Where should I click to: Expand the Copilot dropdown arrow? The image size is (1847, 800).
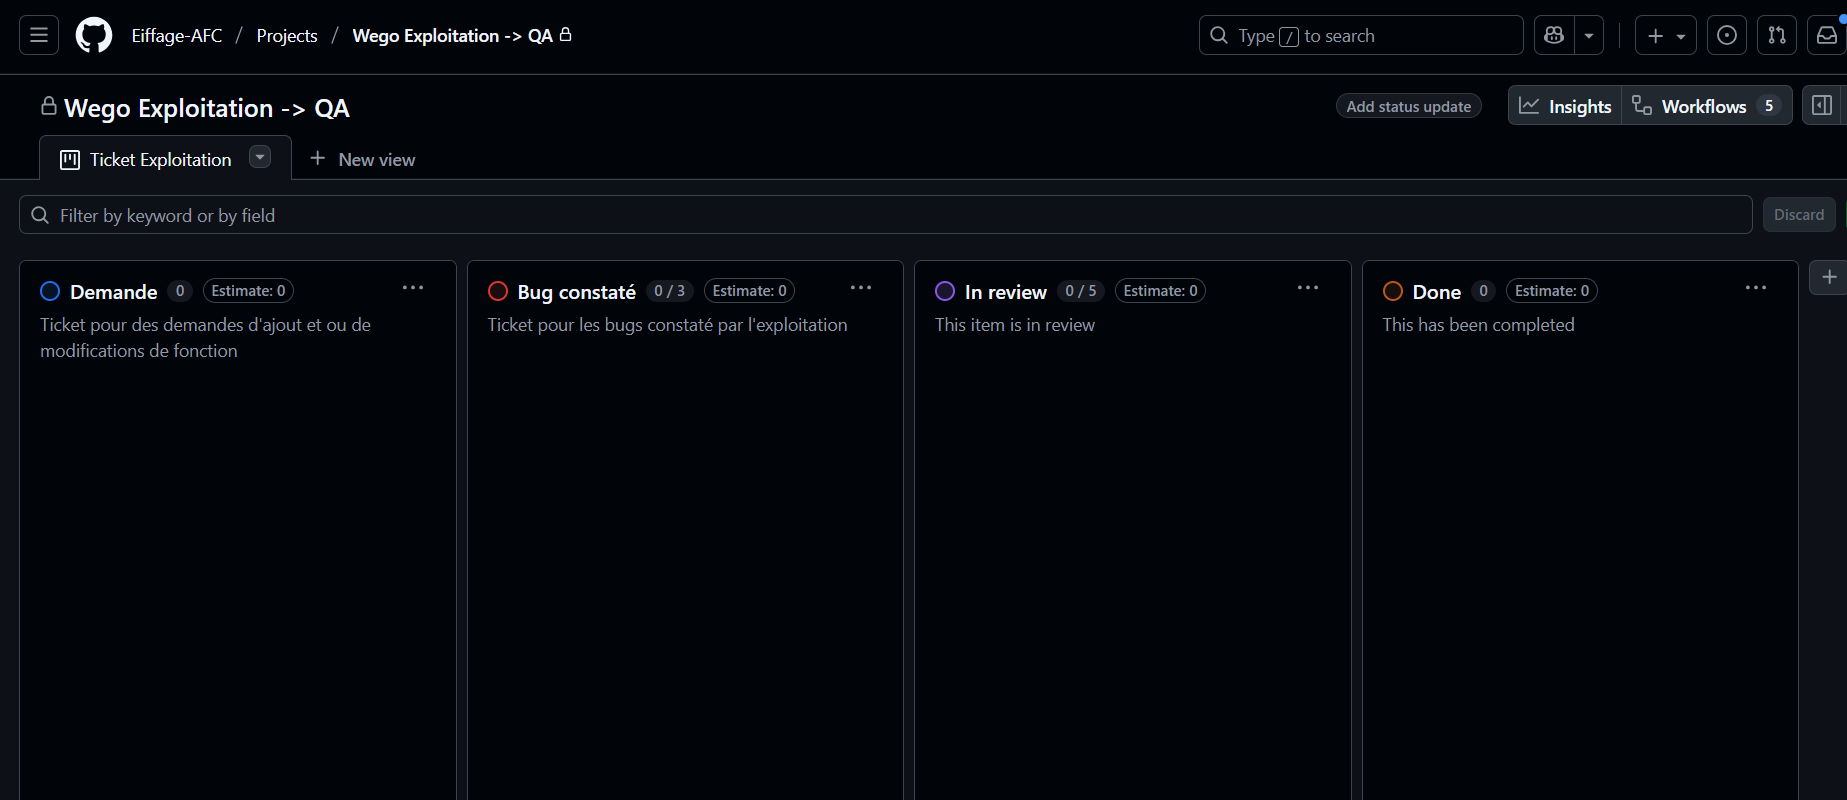pyautogui.click(x=1589, y=36)
